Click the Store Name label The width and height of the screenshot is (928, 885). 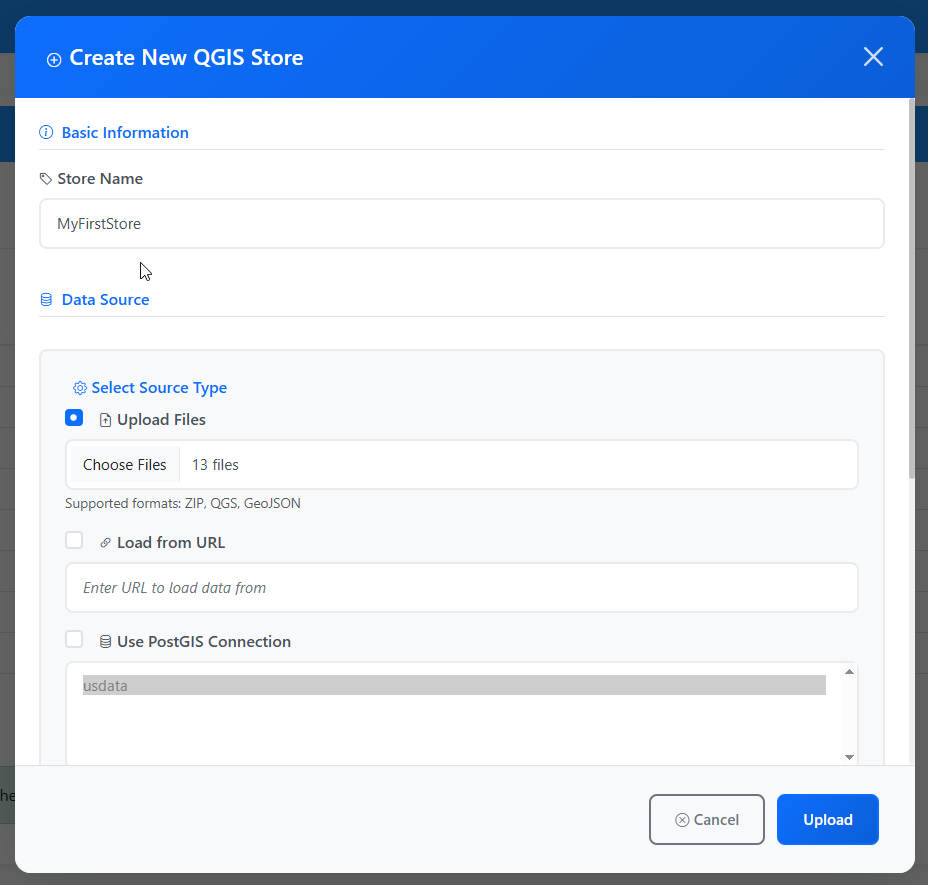tap(100, 179)
